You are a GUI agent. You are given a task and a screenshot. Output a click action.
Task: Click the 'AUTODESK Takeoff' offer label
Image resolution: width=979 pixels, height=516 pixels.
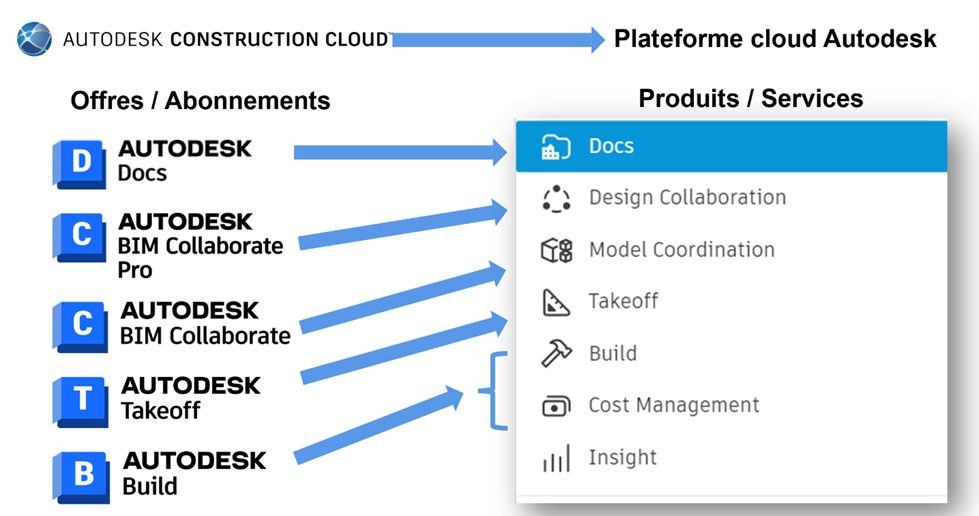click(x=190, y=398)
